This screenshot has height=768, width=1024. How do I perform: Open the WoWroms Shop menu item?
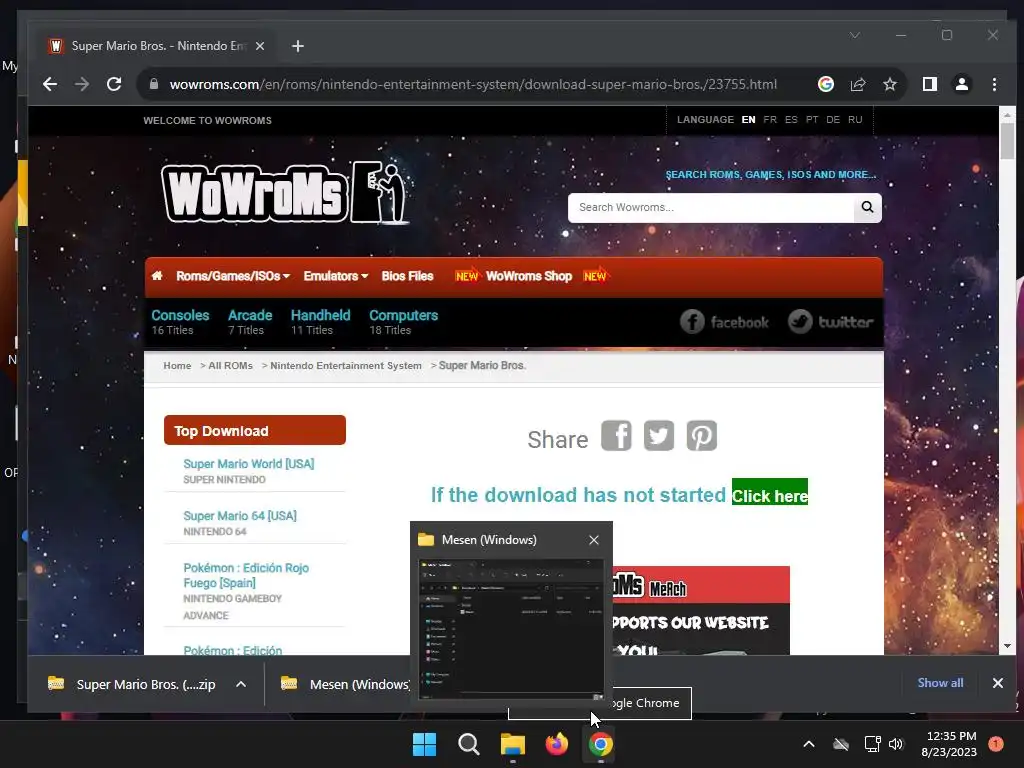click(529, 276)
